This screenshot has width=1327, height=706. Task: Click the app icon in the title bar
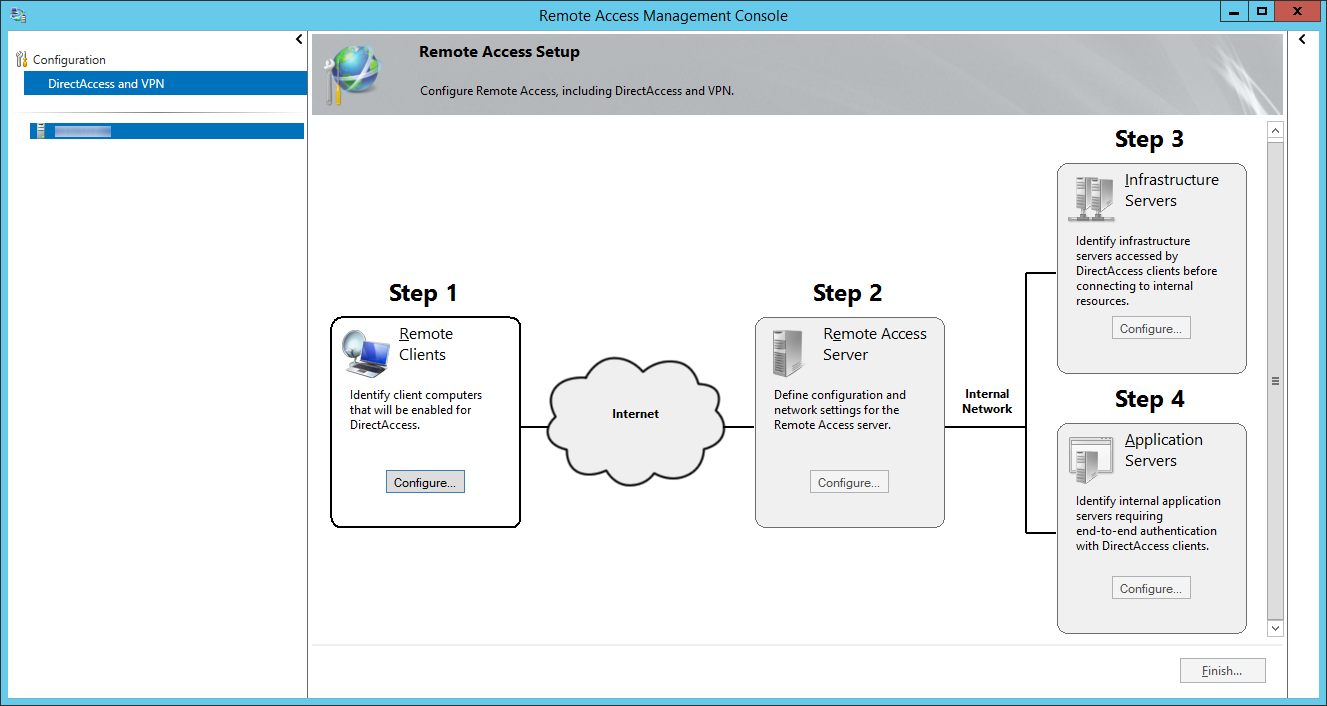(19, 15)
